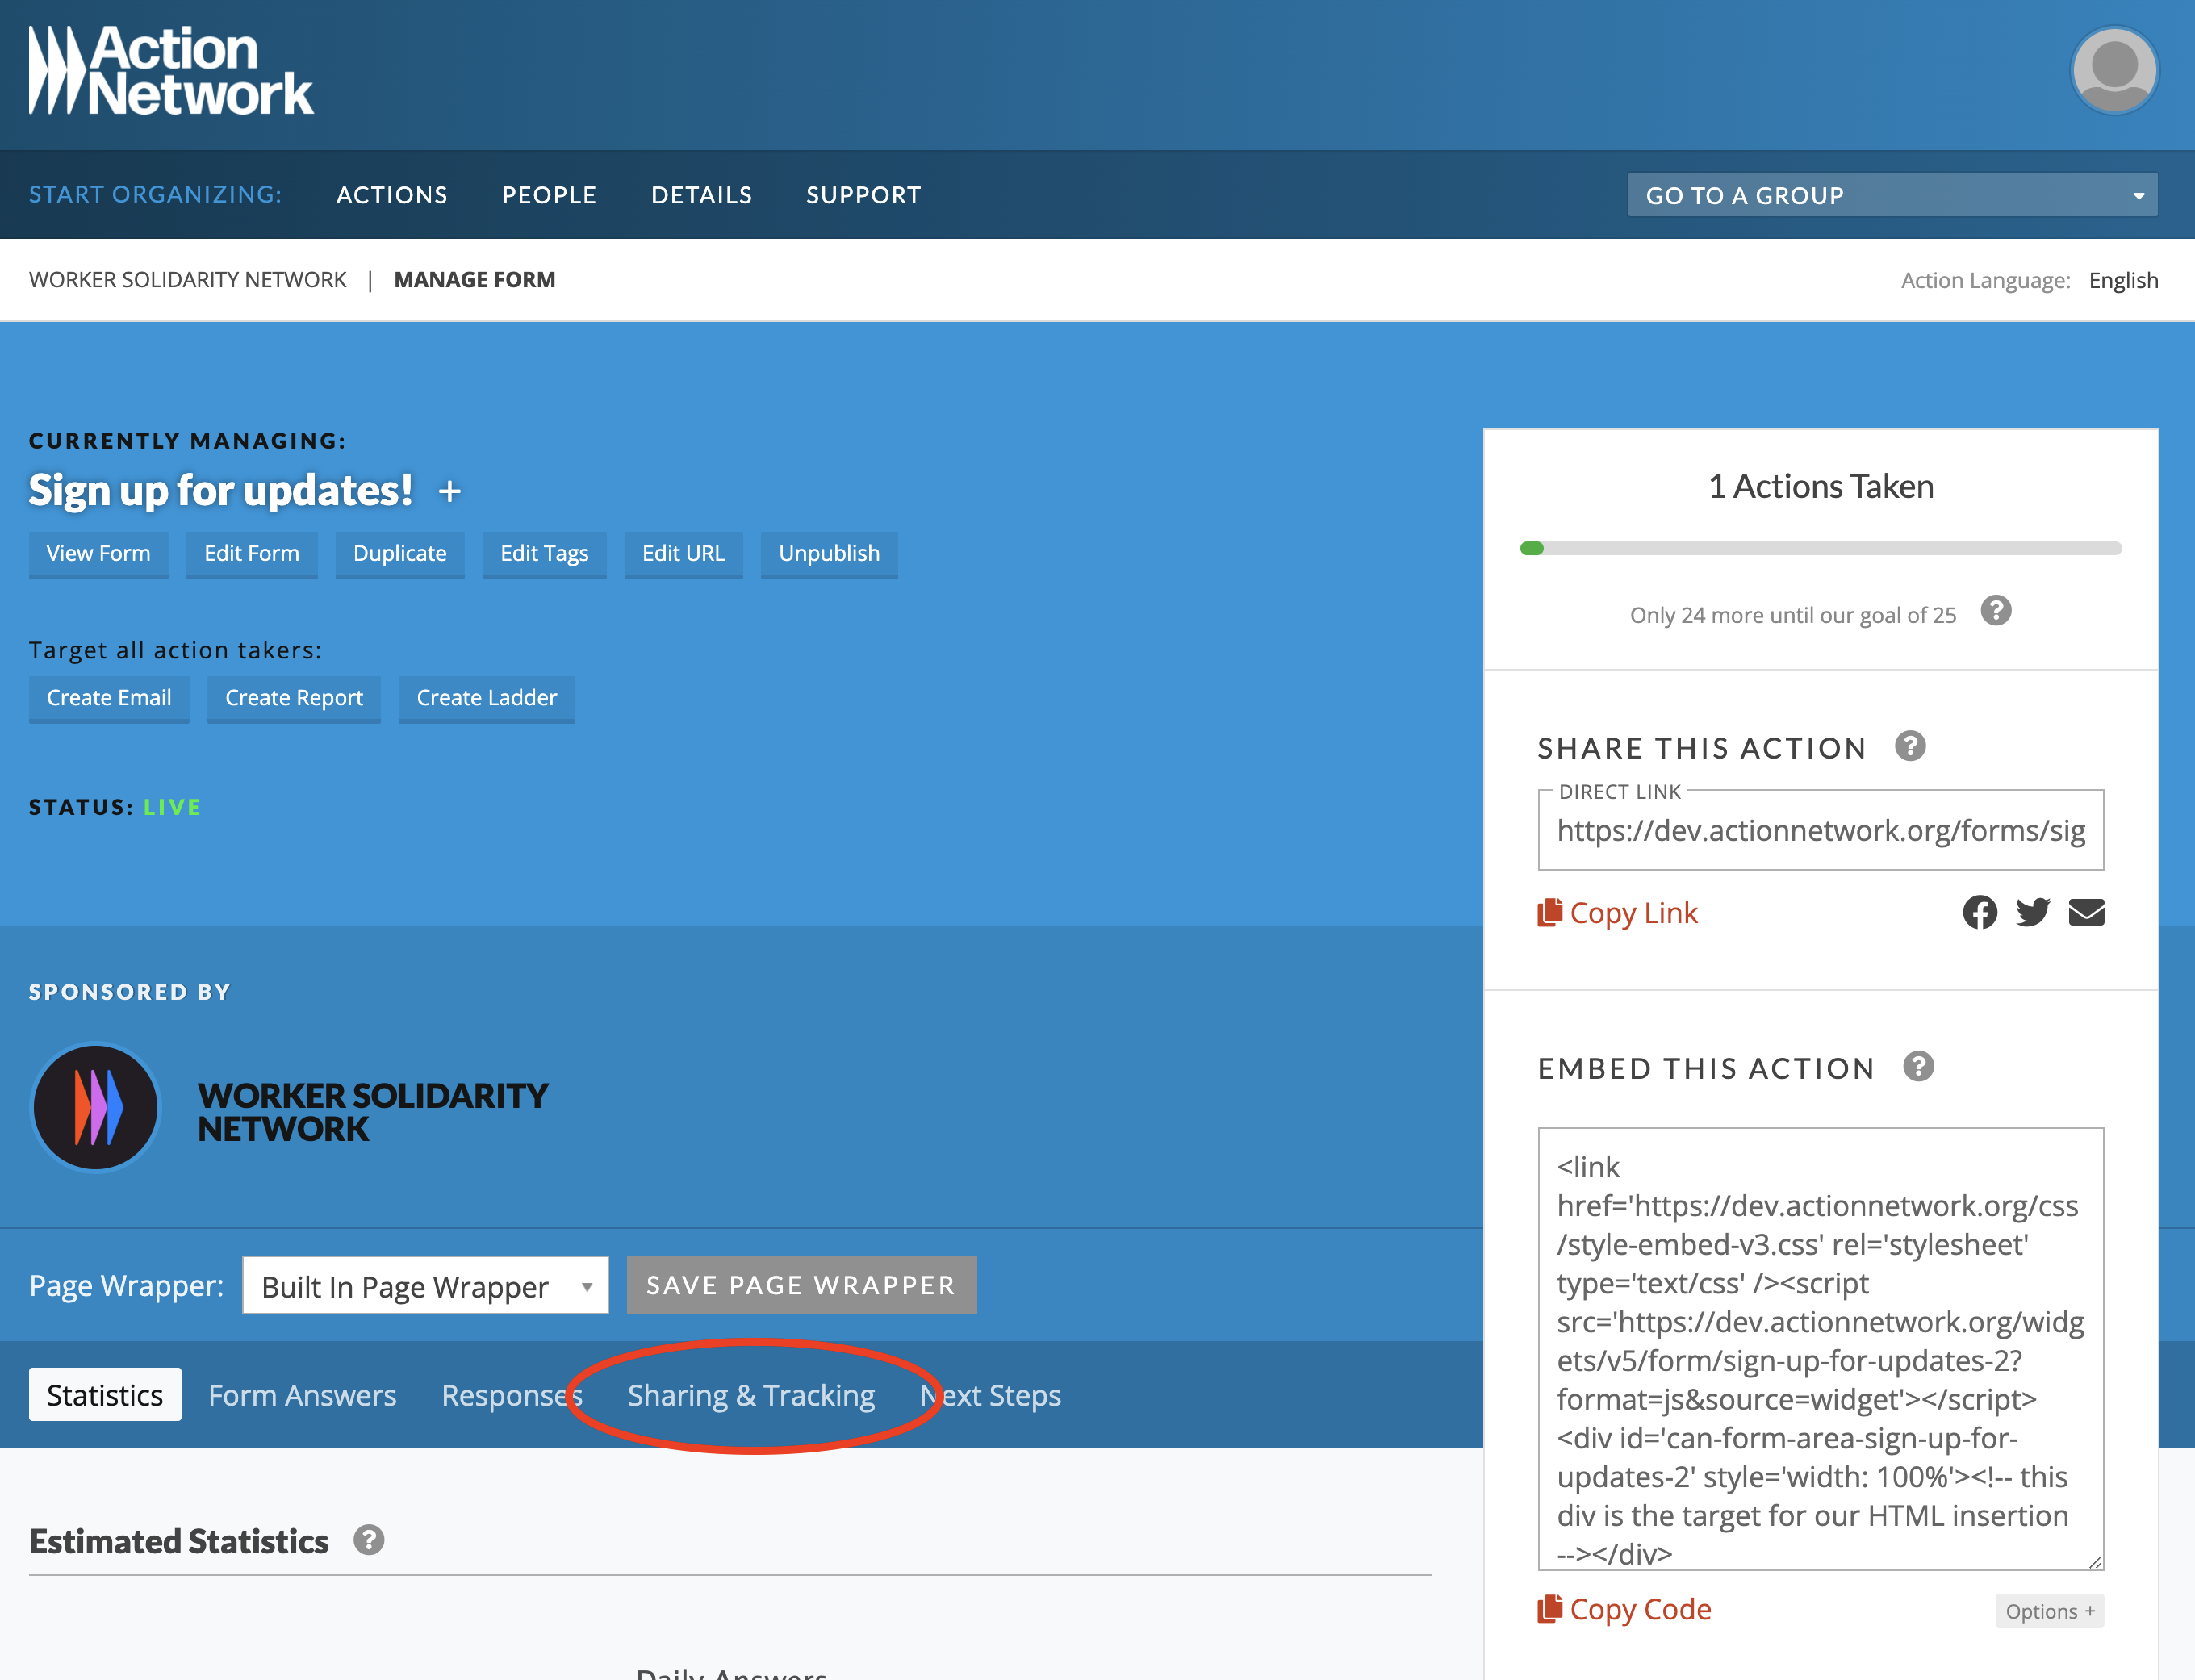2195x1680 pixels.
Task: Copy the embed code
Action: pyautogui.click(x=1624, y=1609)
